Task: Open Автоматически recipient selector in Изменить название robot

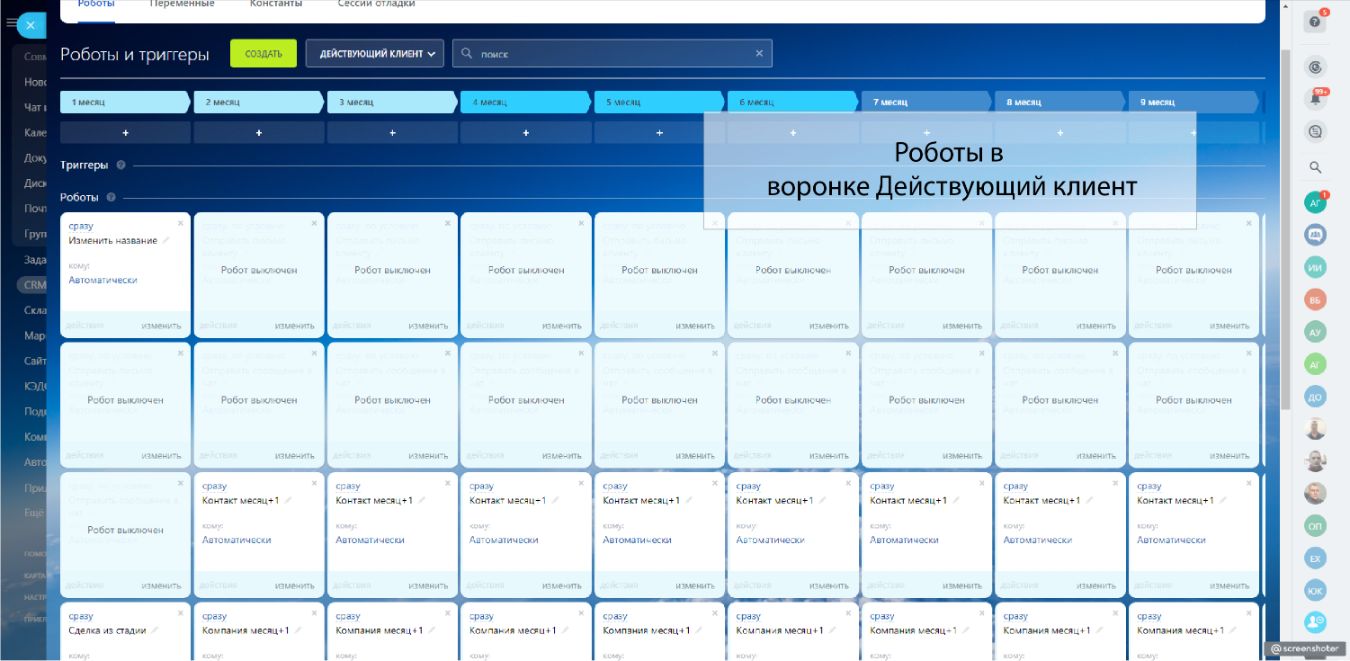Action: coord(103,280)
